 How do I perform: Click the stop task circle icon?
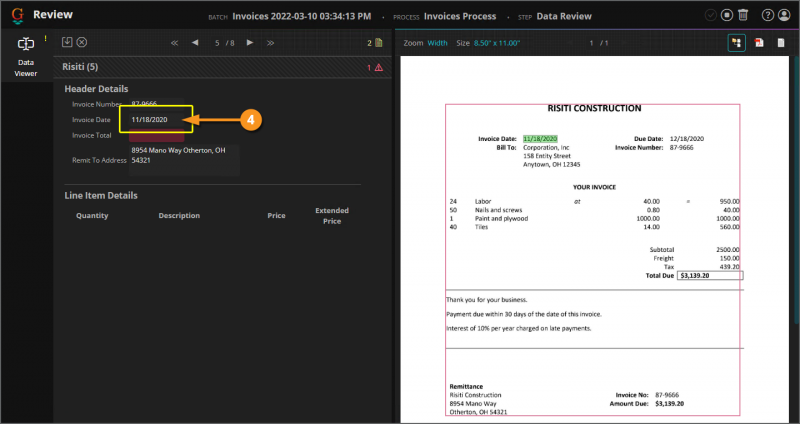click(x=727, y=16)
